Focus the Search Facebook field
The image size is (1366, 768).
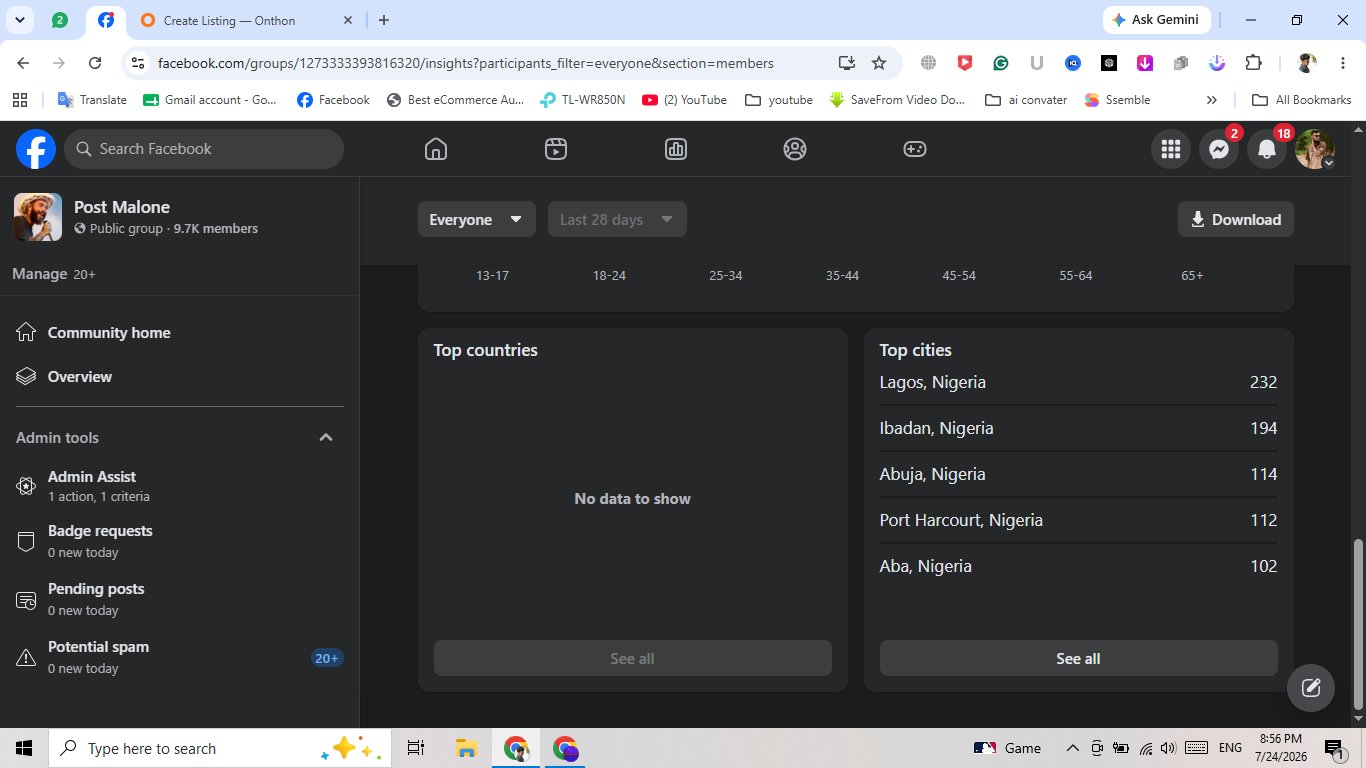pyautogui.click(x=204, y=149)
